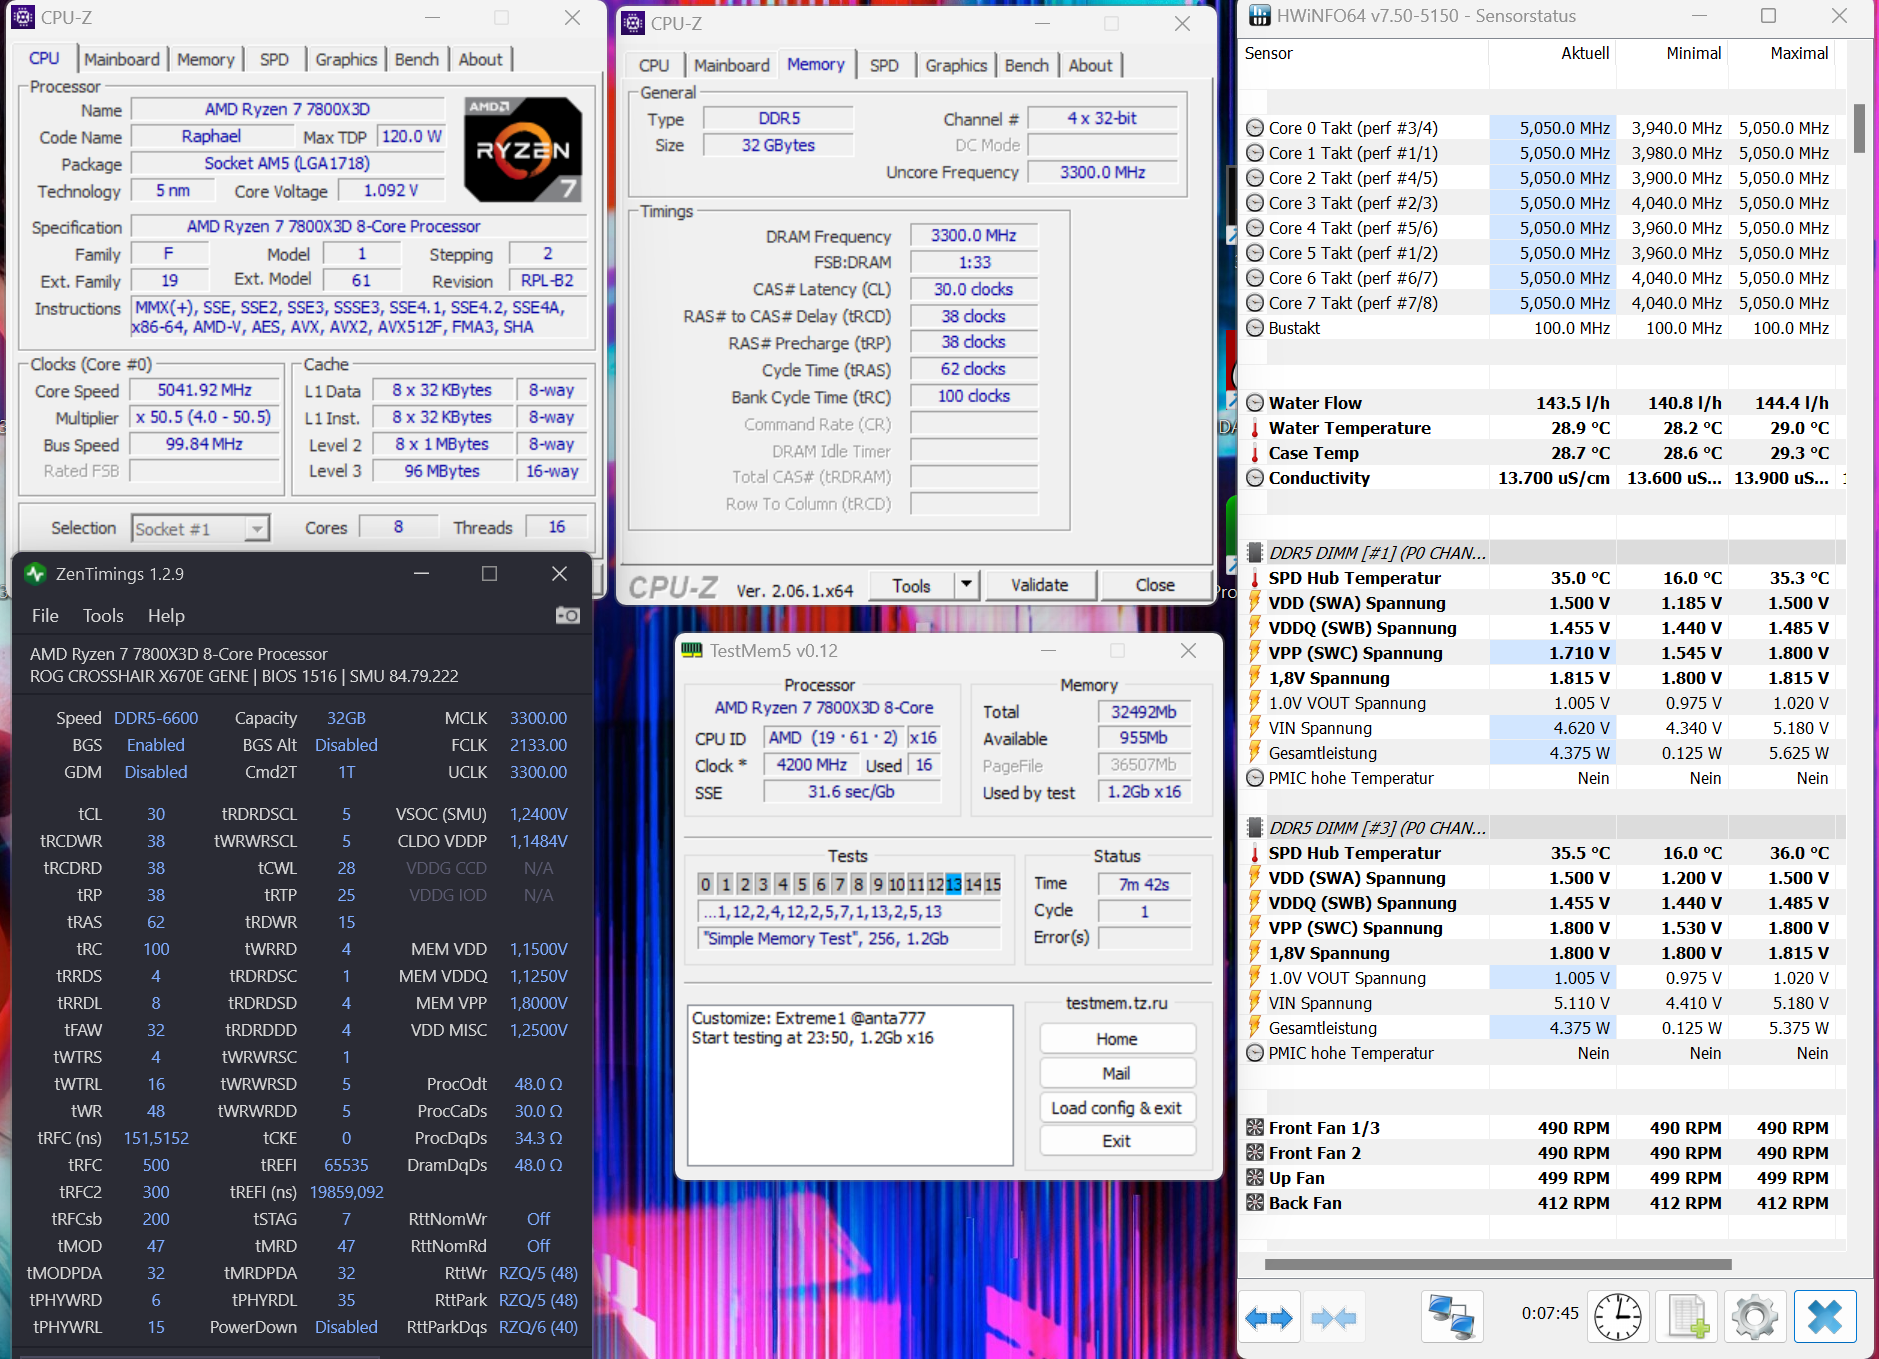1879x1359 pixels.
Task: Click the clock reset icon in HWiNFO
Action: 1617,1316
